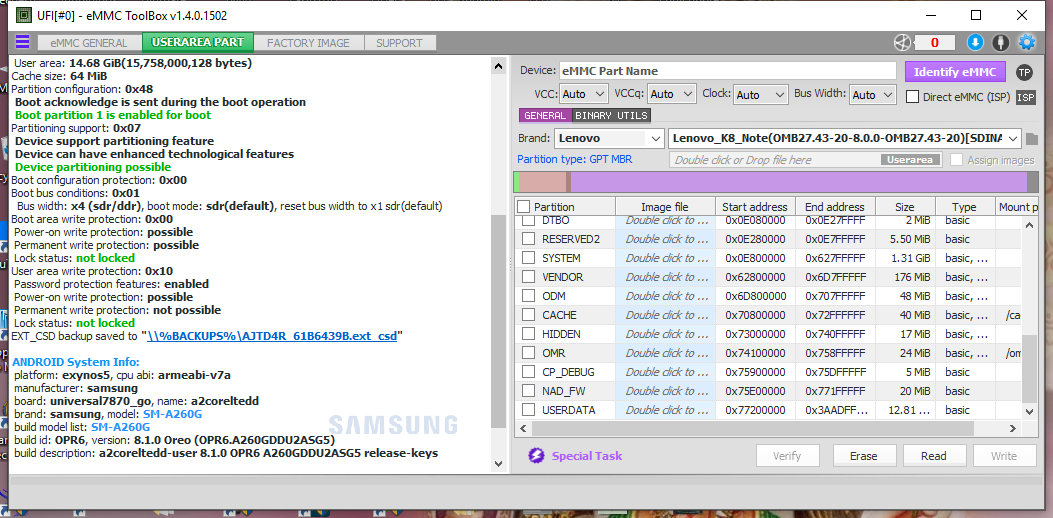Click the Special Task lightning icon
Viewport: 1053px width, 518px height.
(x=536, y=456)
